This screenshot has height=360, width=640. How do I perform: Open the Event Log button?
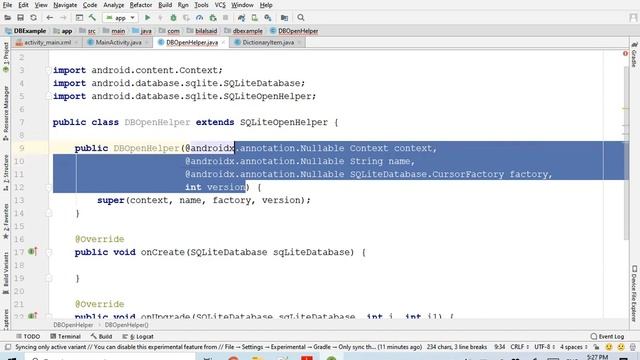click(607, 336)
